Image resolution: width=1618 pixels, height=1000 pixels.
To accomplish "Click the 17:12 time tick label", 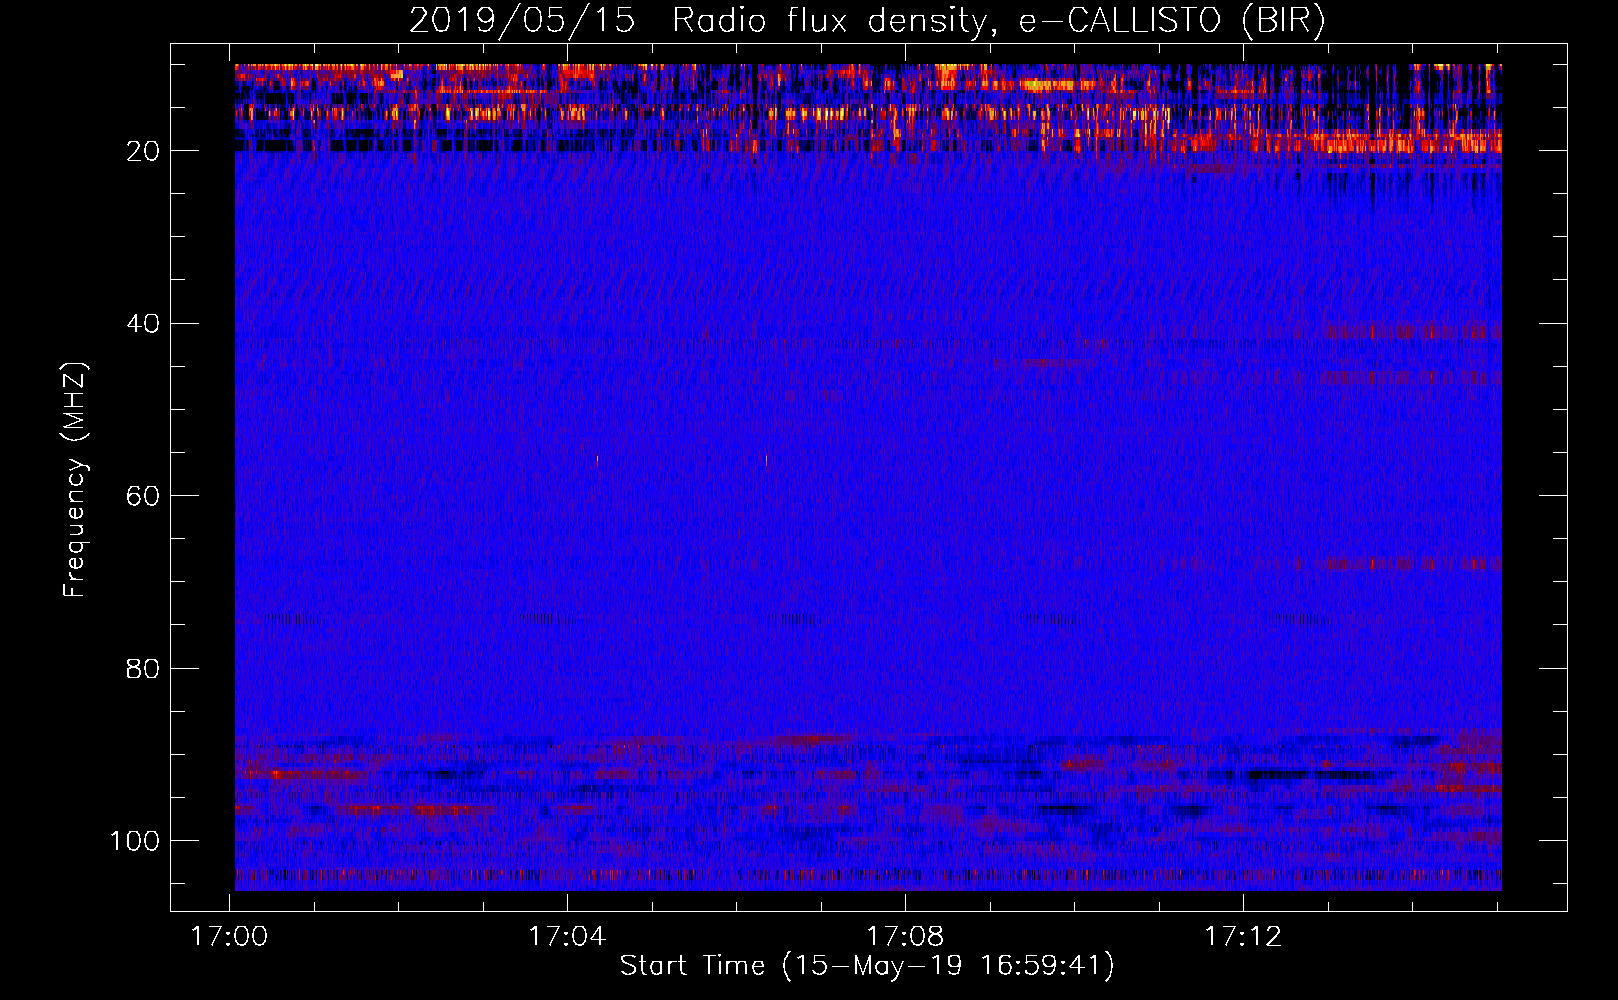I will [1243, 937].
